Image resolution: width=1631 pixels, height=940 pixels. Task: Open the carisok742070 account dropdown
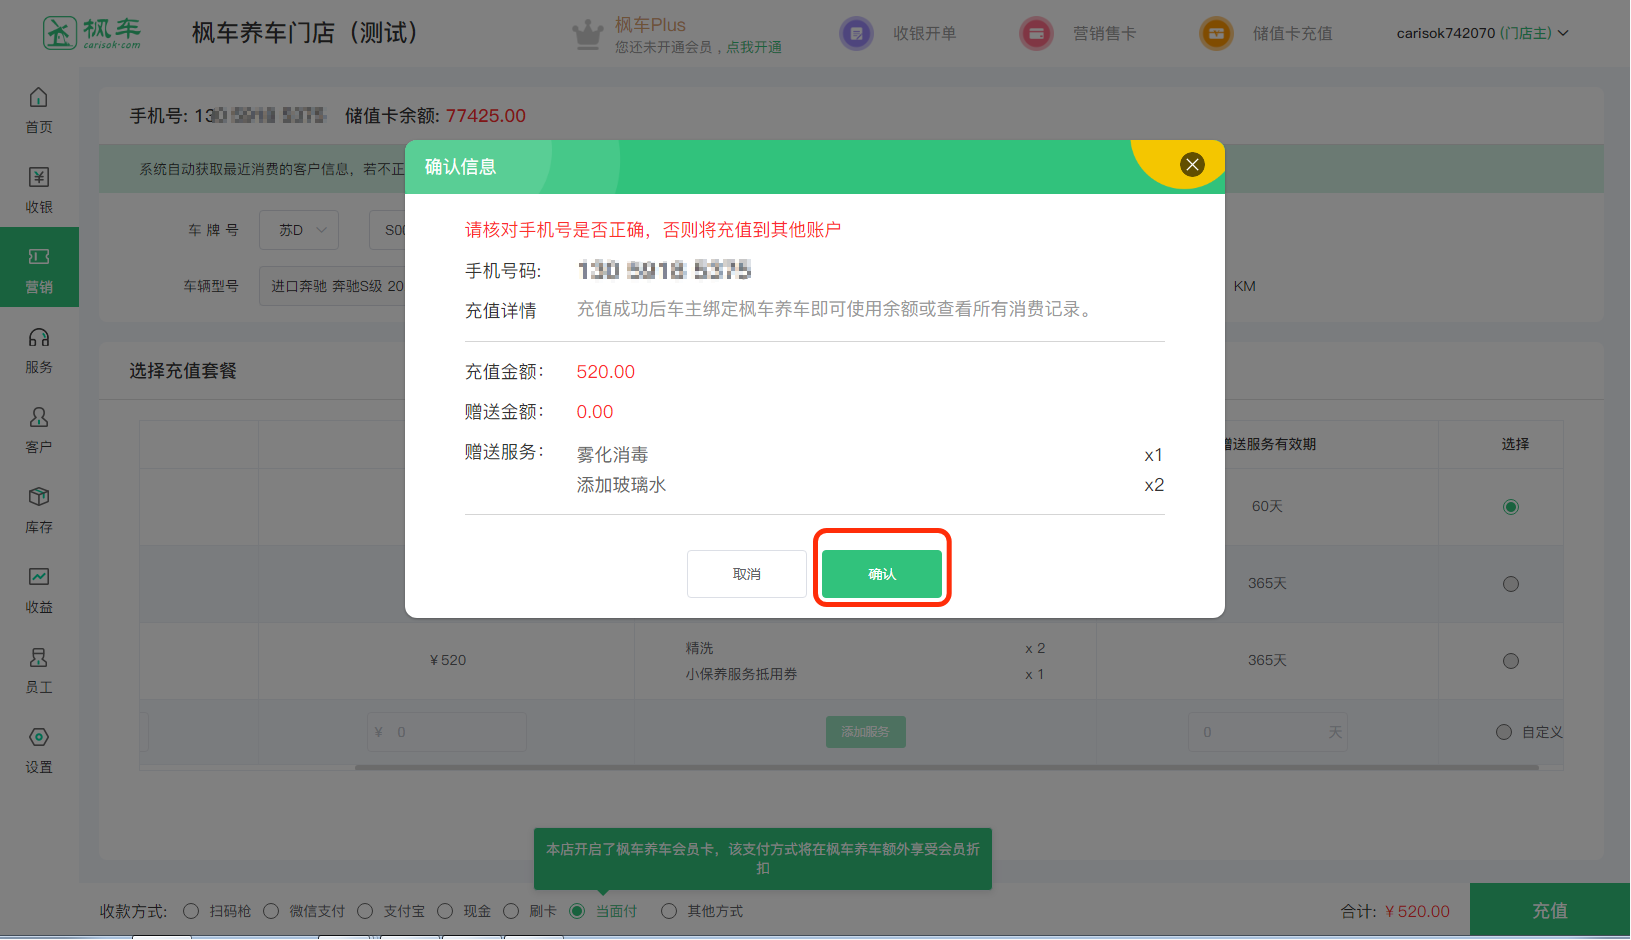[x=1482, y=33]
